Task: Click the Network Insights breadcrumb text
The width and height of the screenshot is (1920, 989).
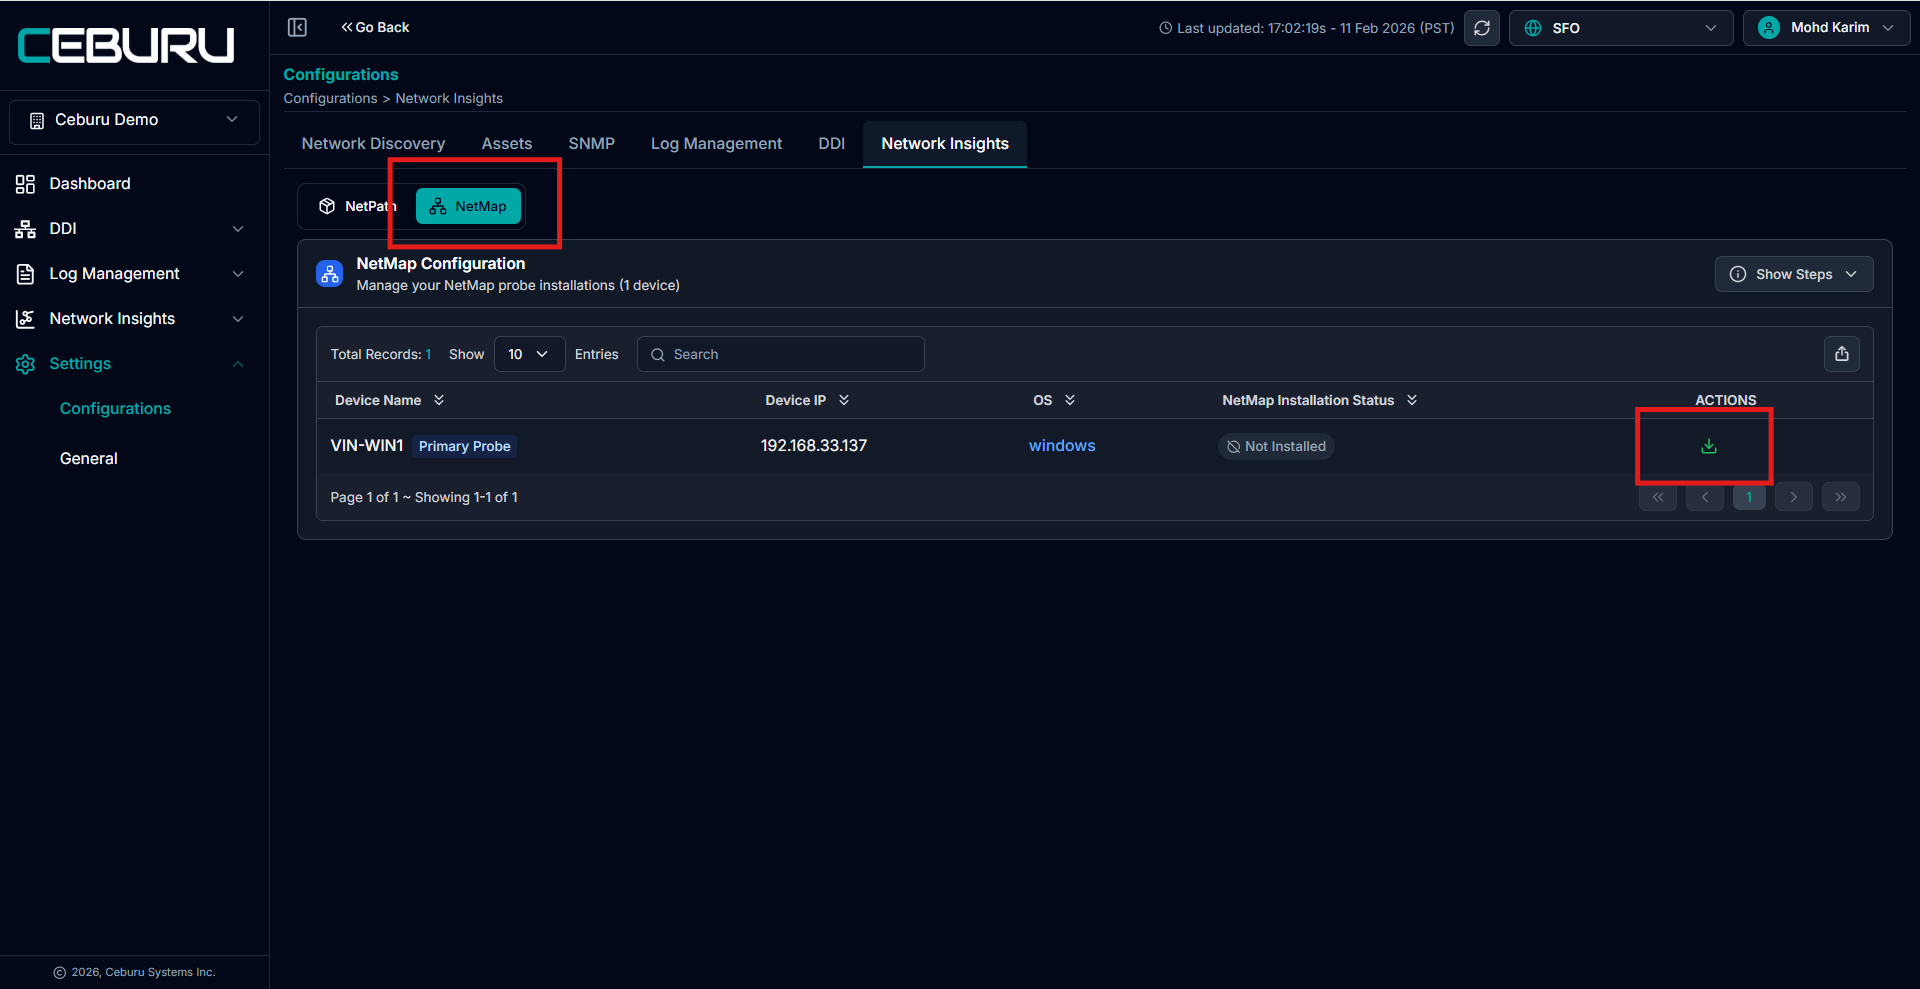Action: tap(449, 98)
